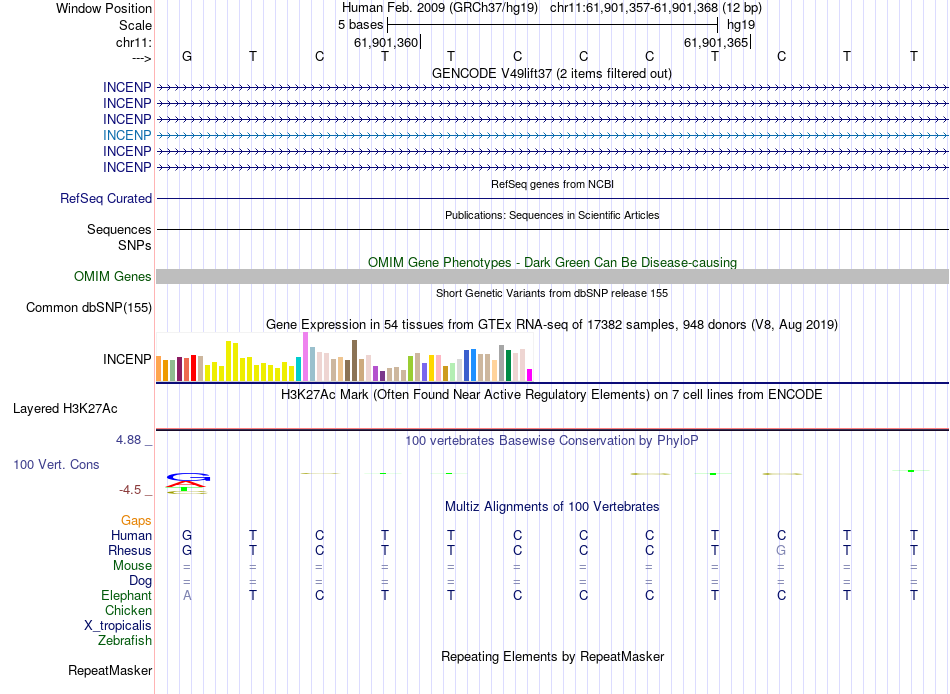
Task: Click the 61,901,365 ruler coordinate
Action: pos(716,42)
